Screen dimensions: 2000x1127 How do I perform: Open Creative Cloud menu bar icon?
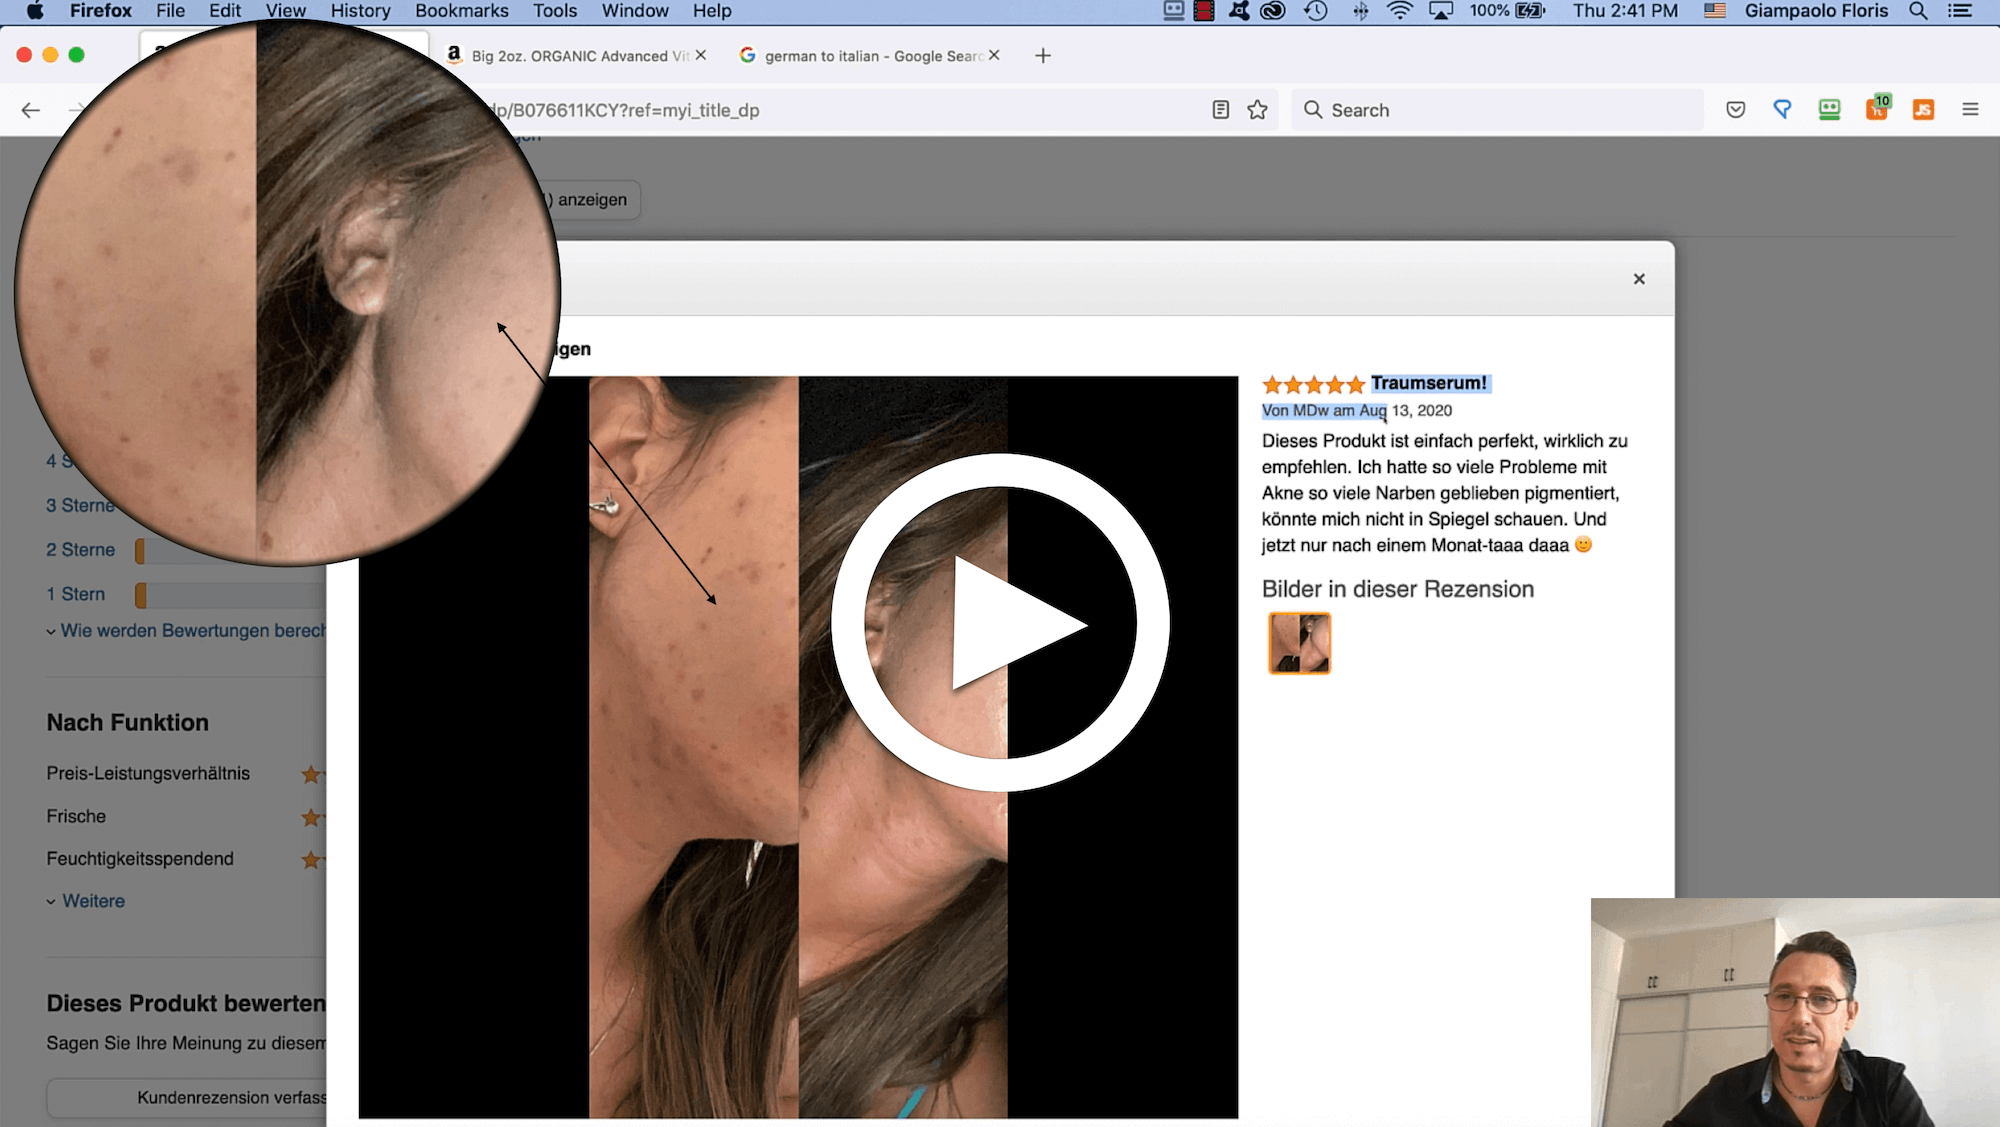click(1272, 11)
